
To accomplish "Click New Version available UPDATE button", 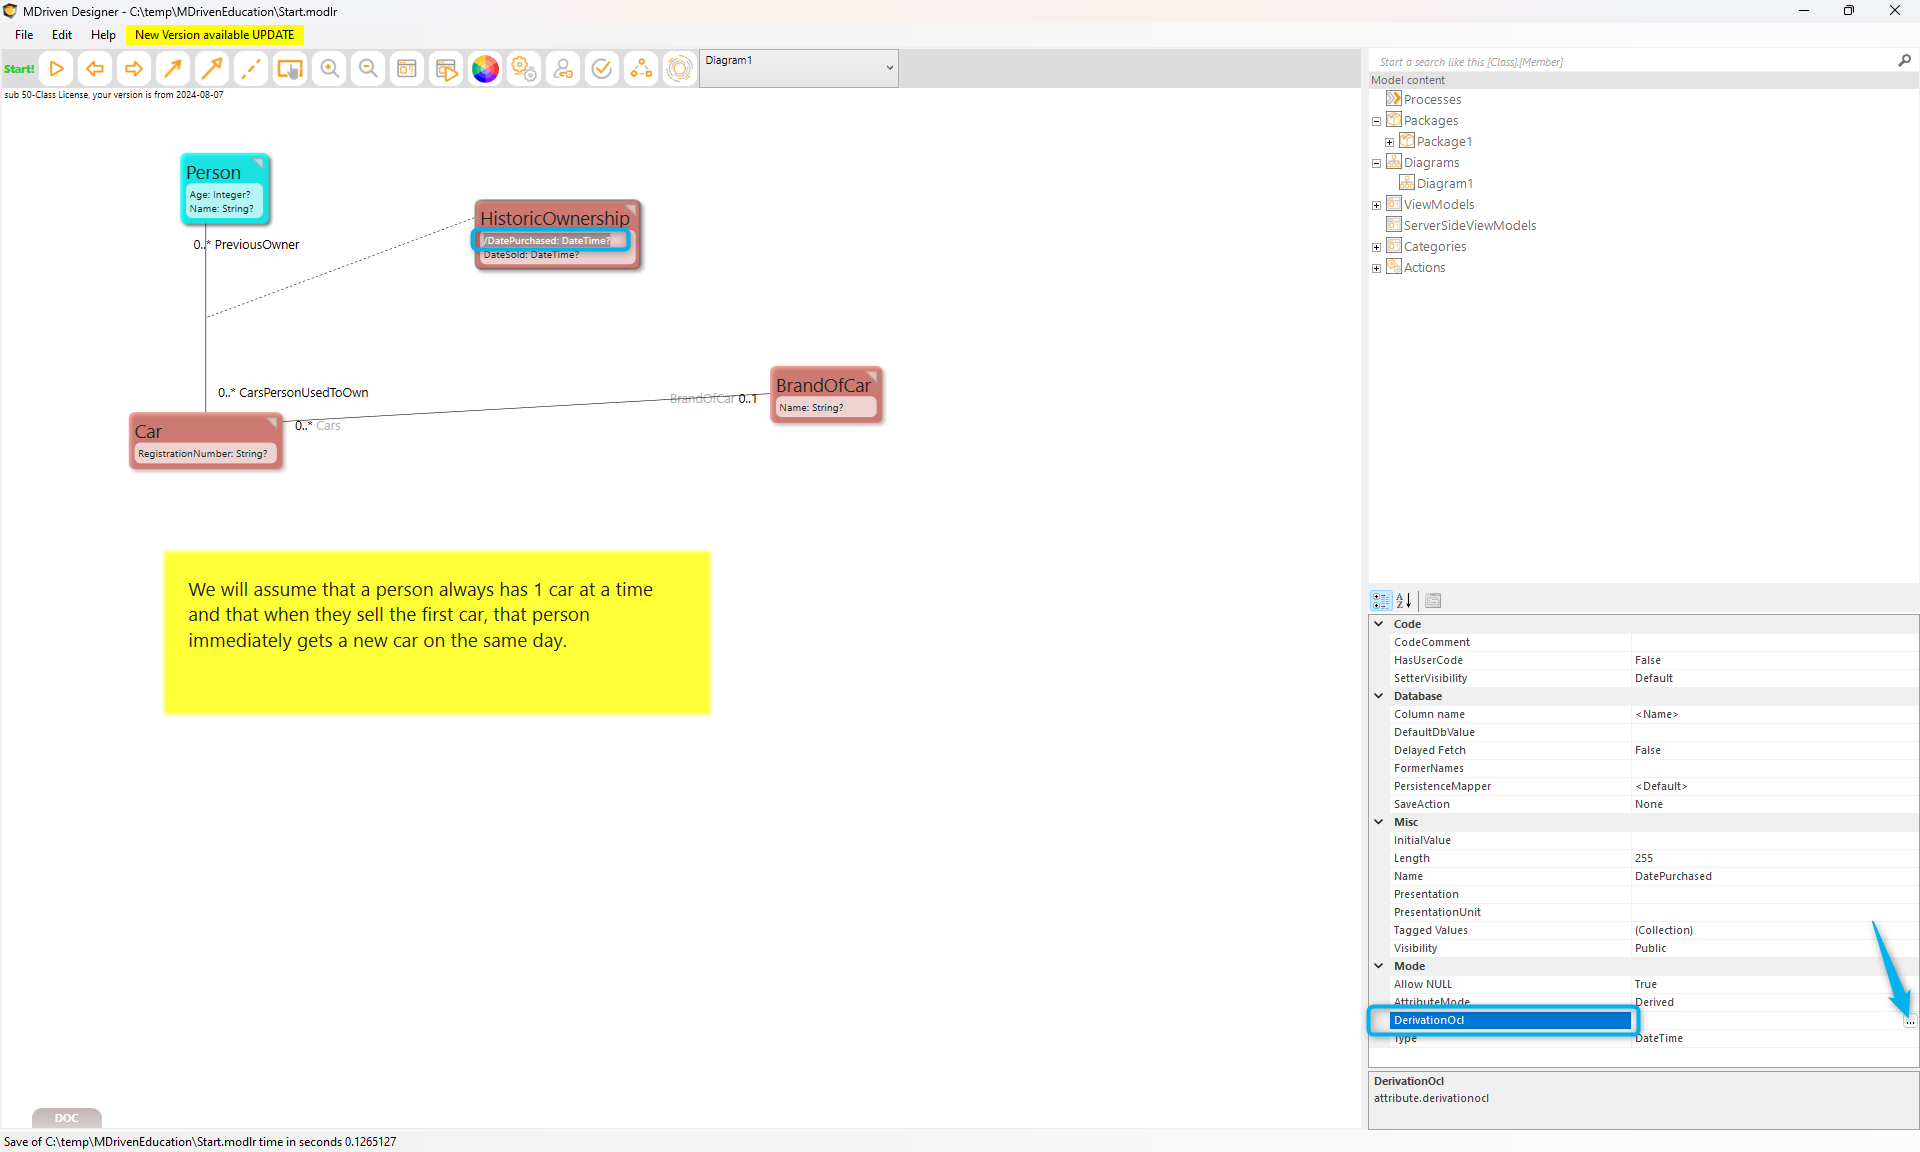I will pos(214,35).
